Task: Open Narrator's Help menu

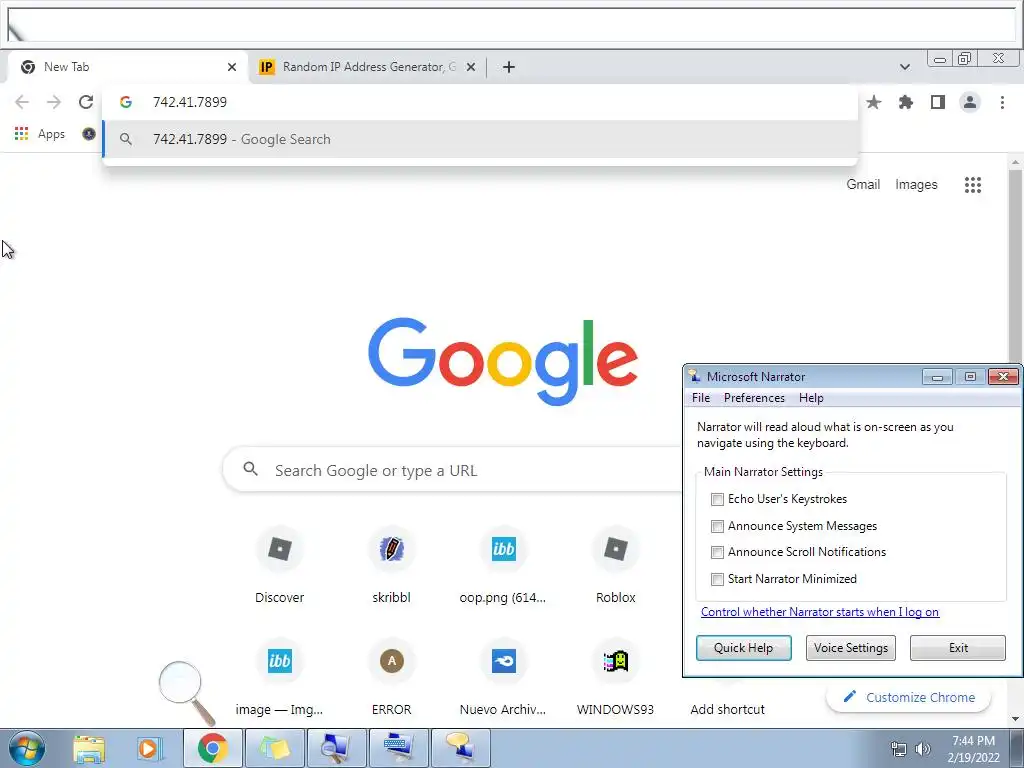Action: [x=811, y=398]
